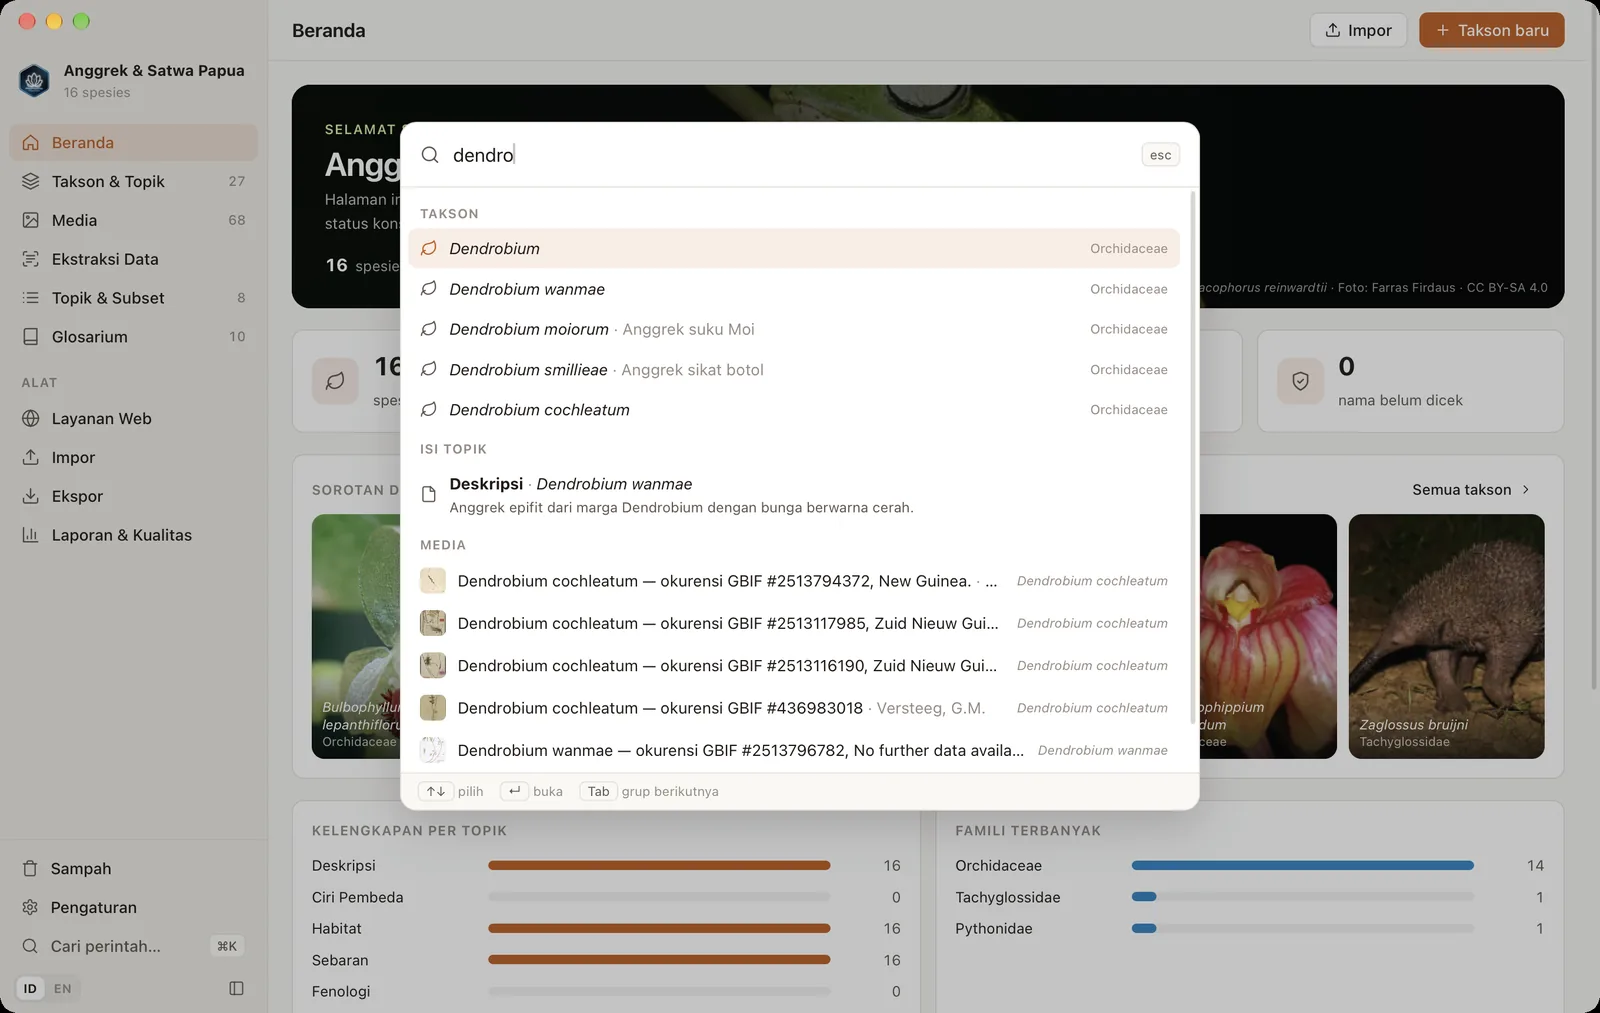Select Dendrobium cochleatum taxon result
The height and width of the screenshot is (1013, 1600).
point(794,410)
